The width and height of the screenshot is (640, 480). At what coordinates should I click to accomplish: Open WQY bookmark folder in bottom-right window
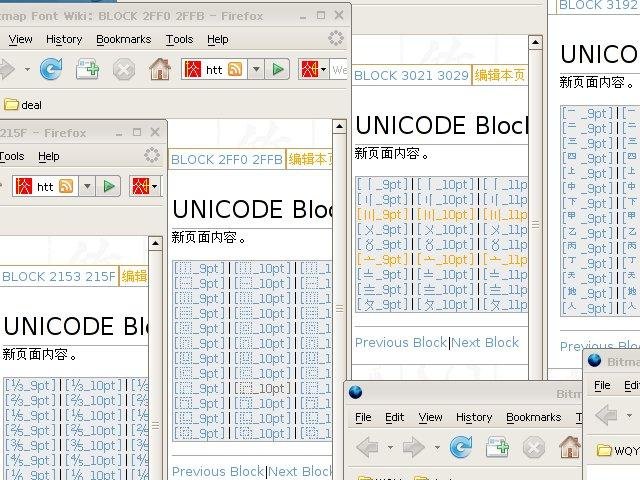618,450
